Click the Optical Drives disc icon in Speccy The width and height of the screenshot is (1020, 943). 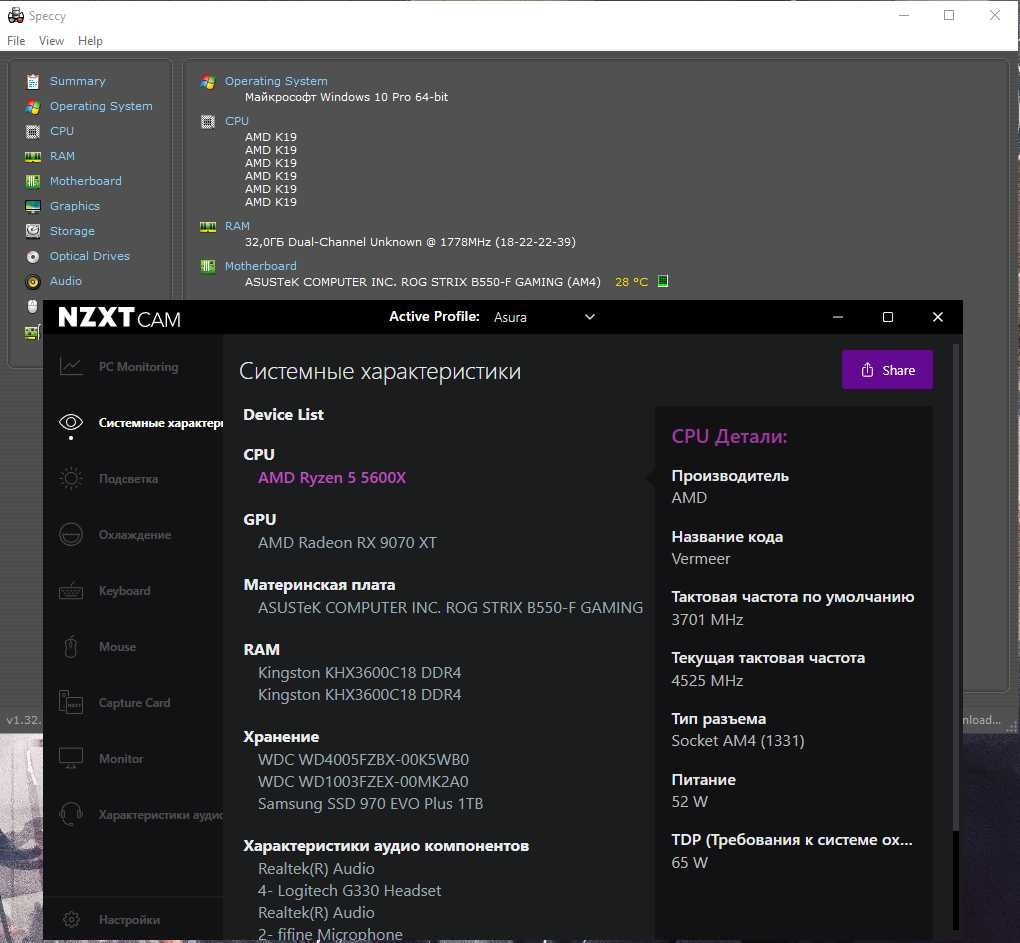[33, 256]
